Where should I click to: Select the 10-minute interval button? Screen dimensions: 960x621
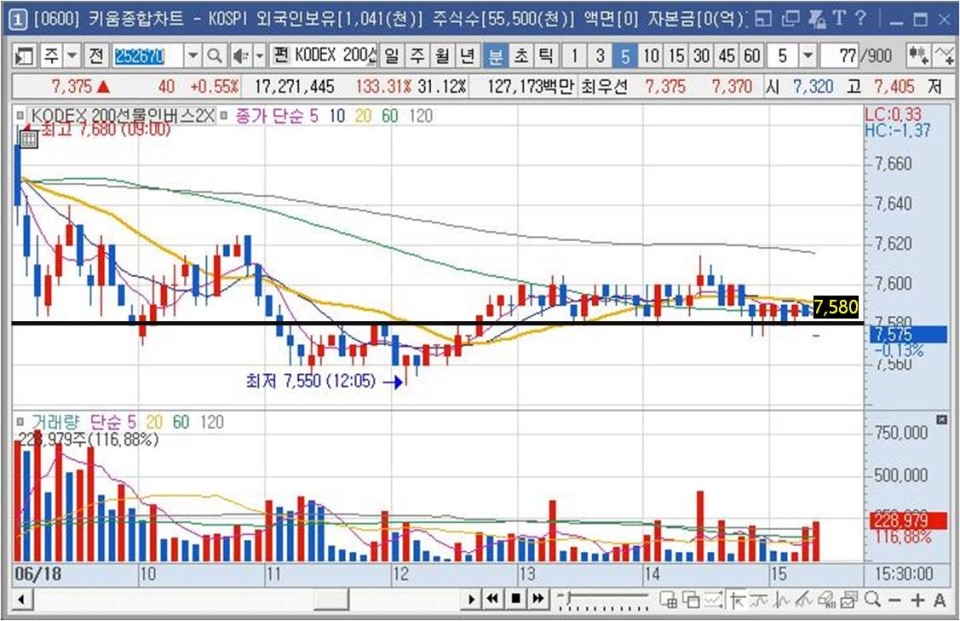click(651, 55)
